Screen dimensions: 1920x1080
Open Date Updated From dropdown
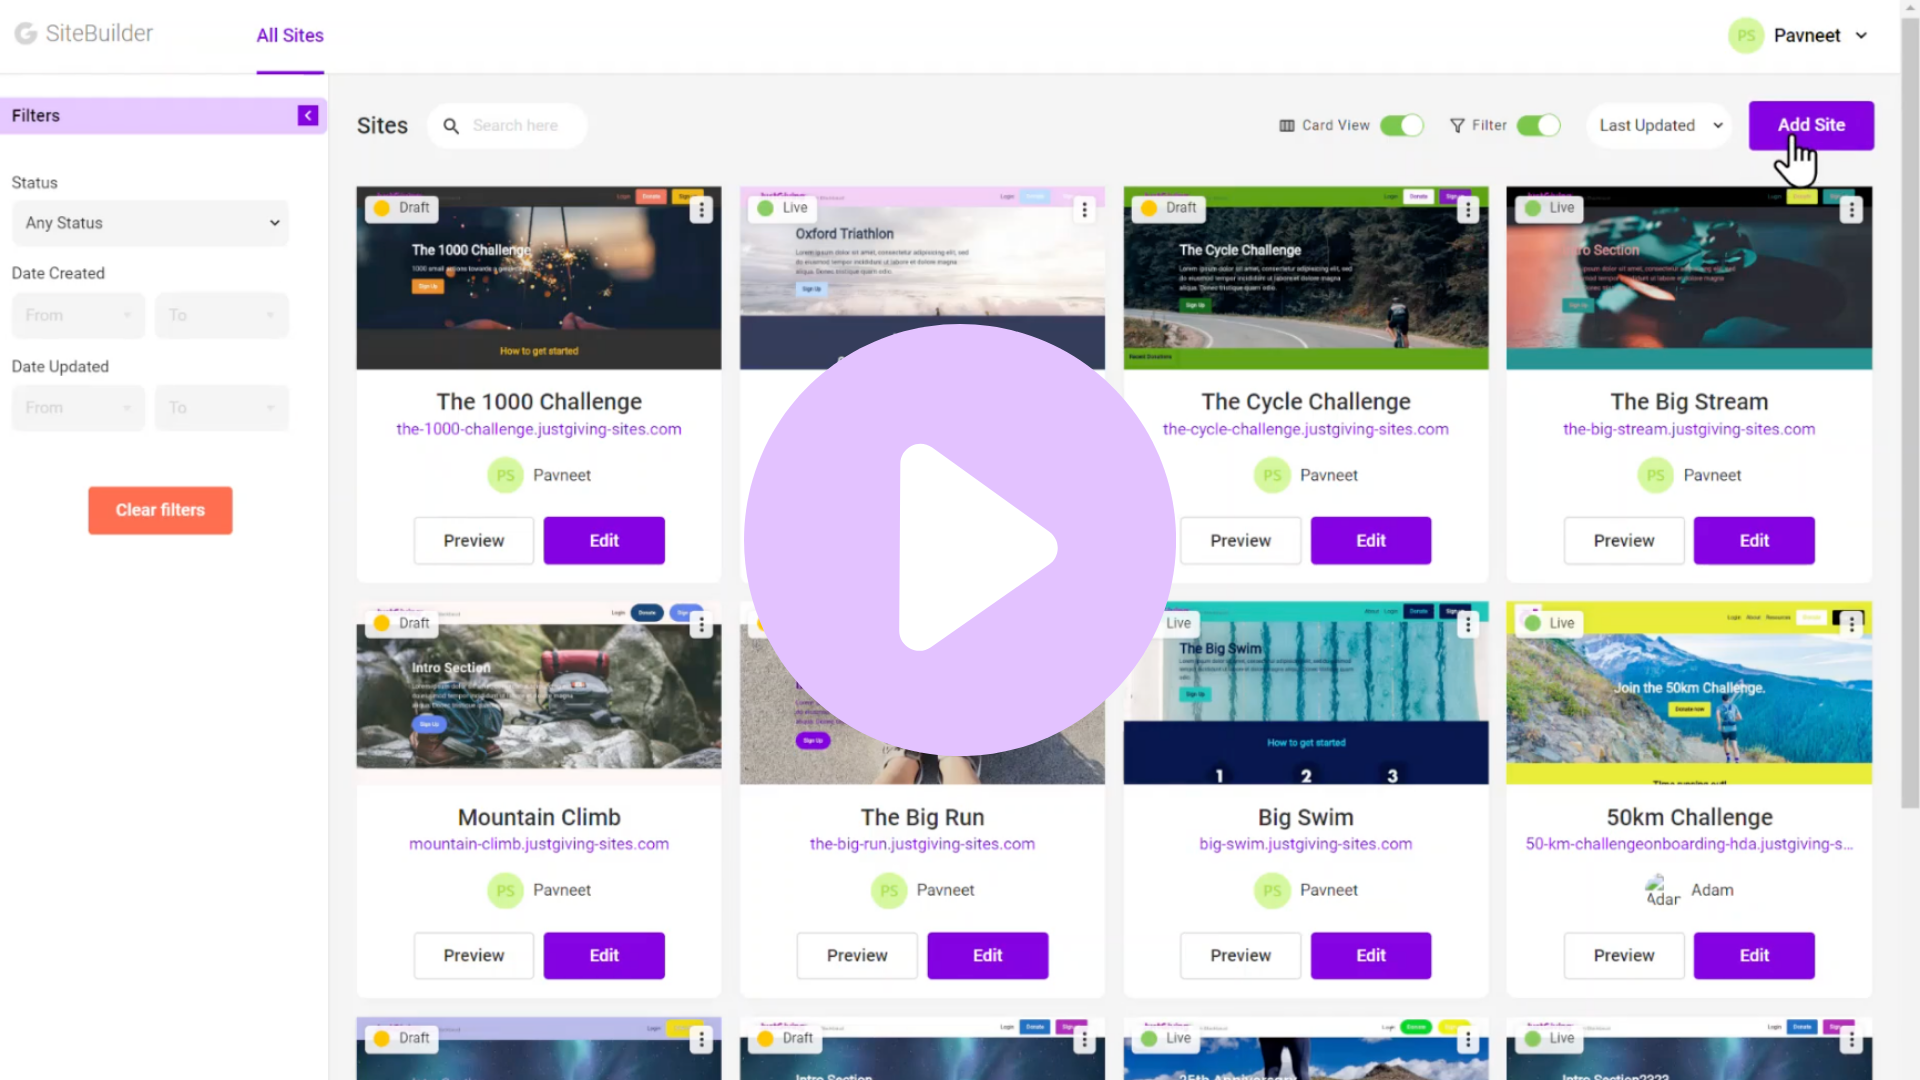(78, 408)
